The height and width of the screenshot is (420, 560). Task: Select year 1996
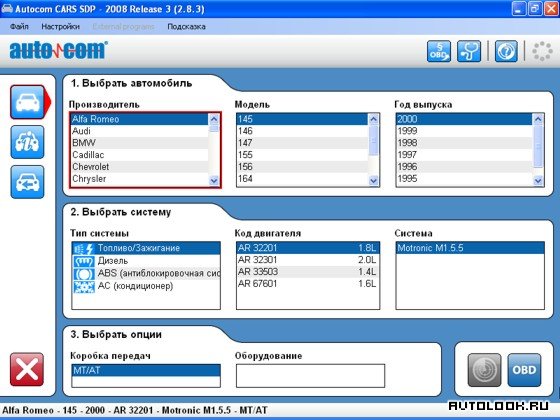pyautogui.click(x=464, y=167)
